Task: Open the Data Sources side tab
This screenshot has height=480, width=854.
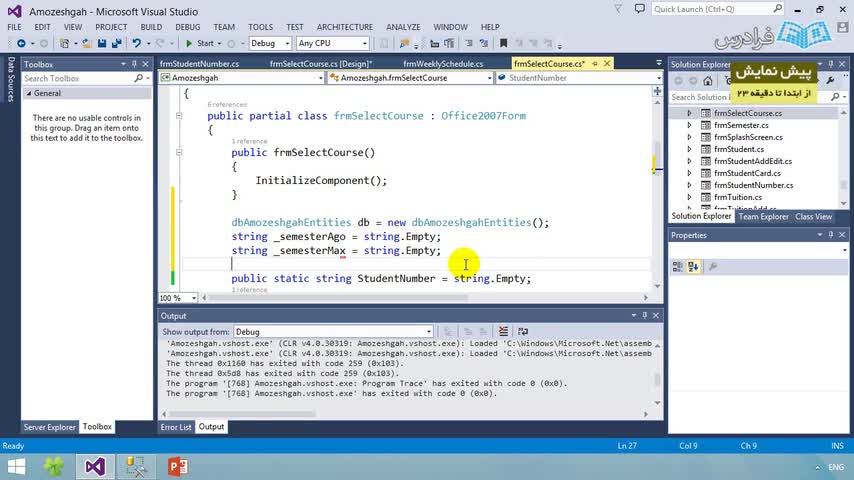Action: pyautogui.click(x=10, y=79)
